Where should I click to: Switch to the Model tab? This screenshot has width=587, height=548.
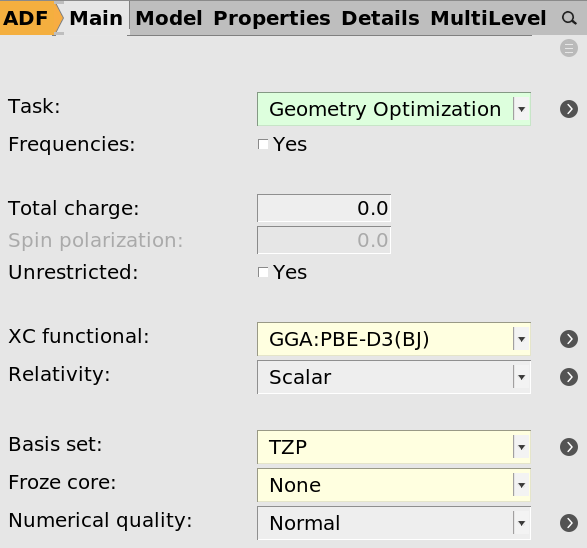point(169,18)
